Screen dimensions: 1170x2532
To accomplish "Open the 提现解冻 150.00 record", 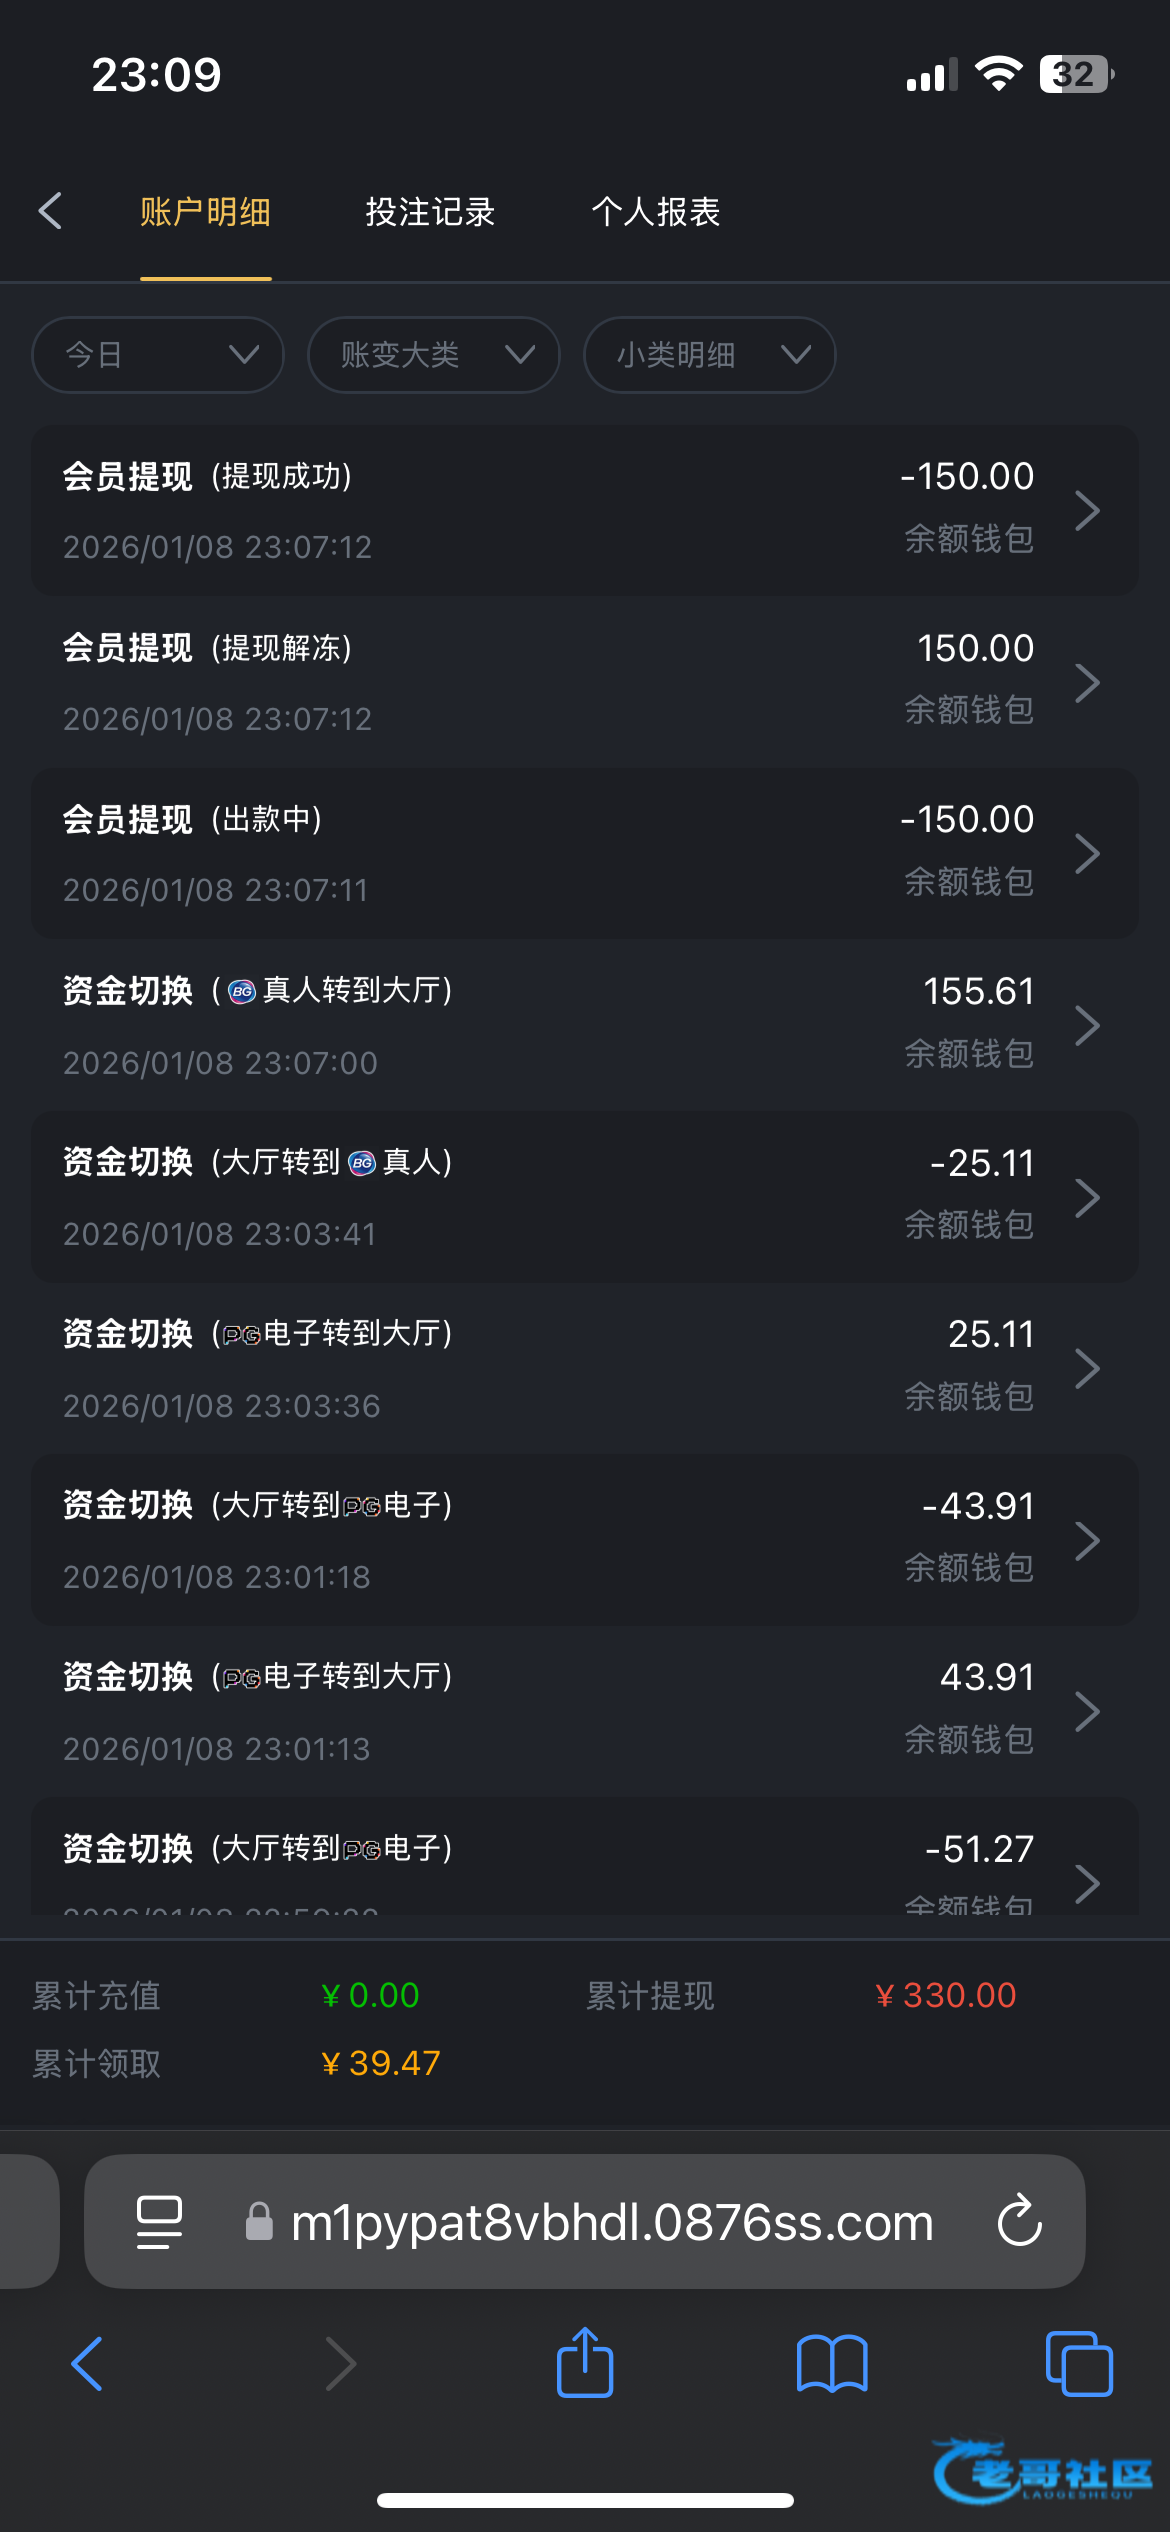I will [x=584, y=683].
